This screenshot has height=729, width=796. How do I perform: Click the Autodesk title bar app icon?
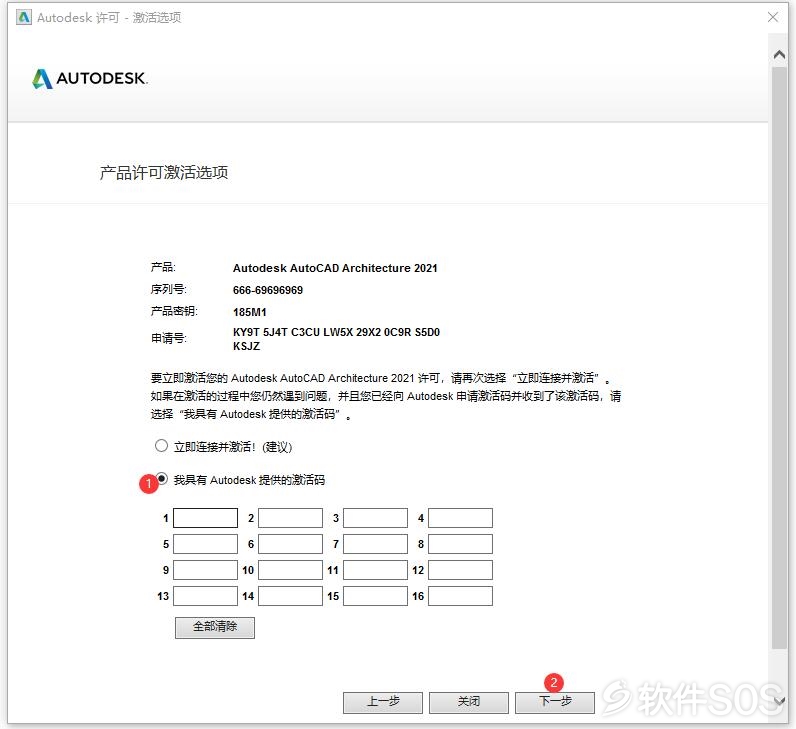23,17
